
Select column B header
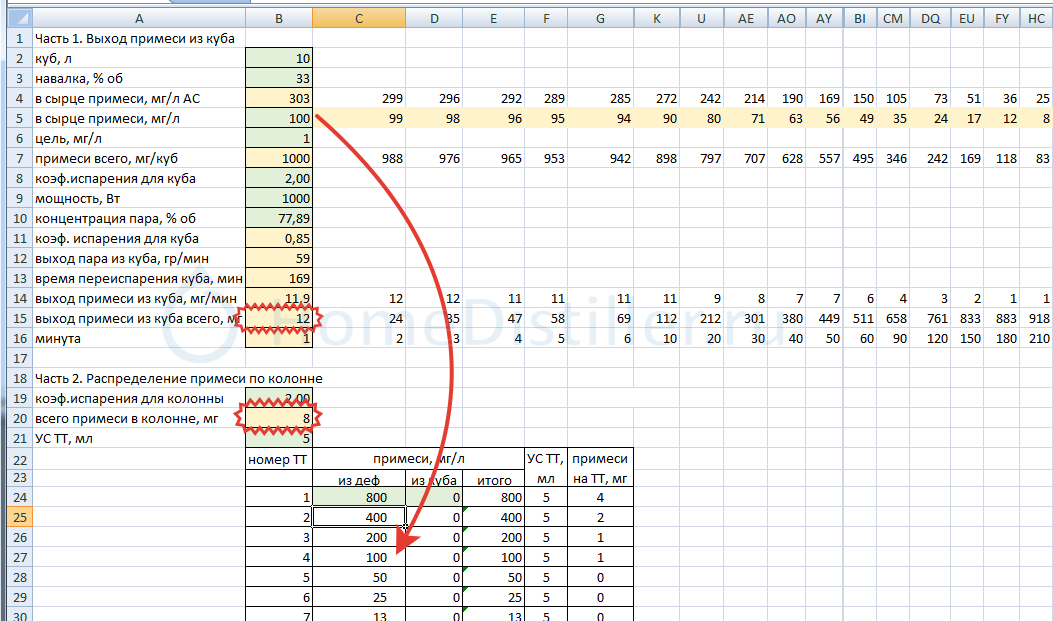click(x=279, y=19)
